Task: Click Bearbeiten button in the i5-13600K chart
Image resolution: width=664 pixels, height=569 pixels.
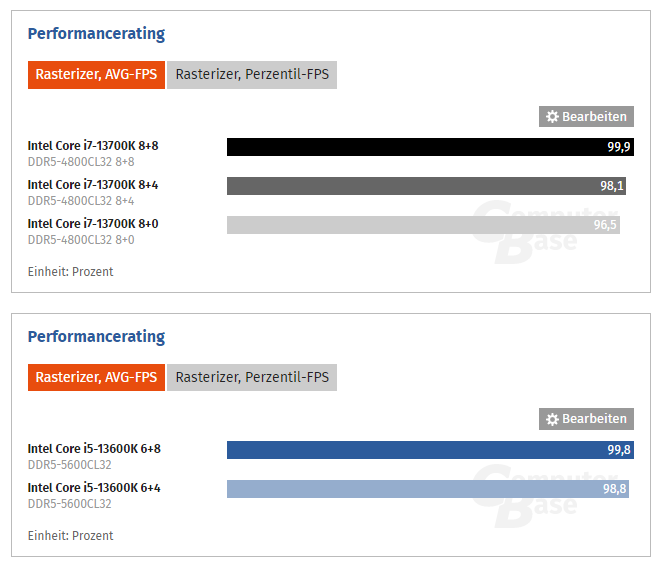Action: click(x=586, y=419)
